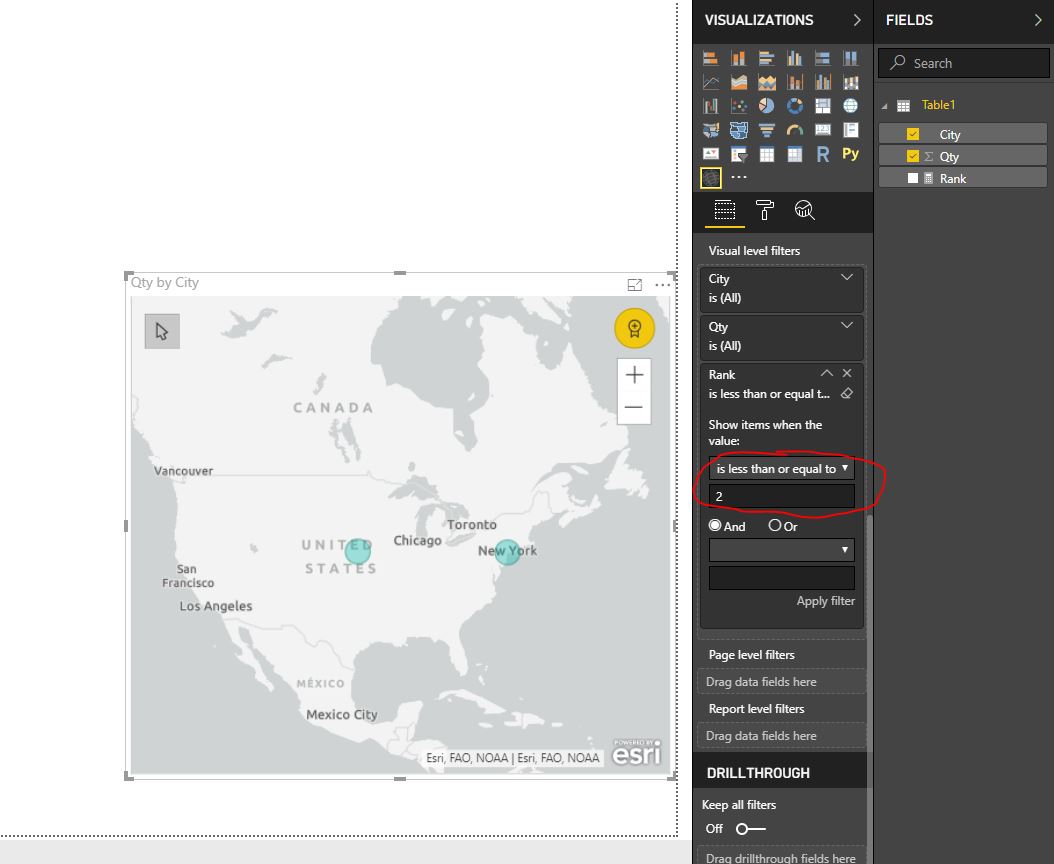The width and height of the screenshot is (1054, 864).
Task: Select Line and stacked column chart visualization
Action: (x=795, y=82)
